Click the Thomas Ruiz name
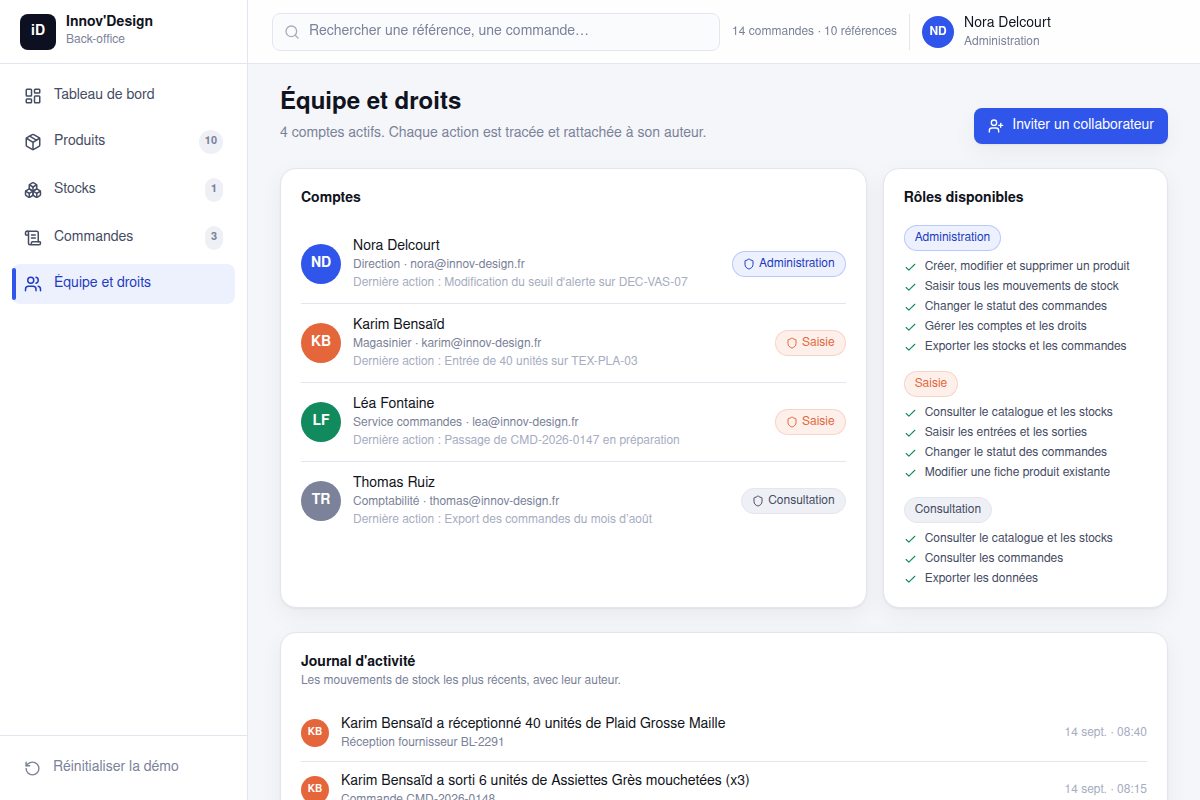The width and height of the screenshot is (1200, 800). click(x=394, y=482)
